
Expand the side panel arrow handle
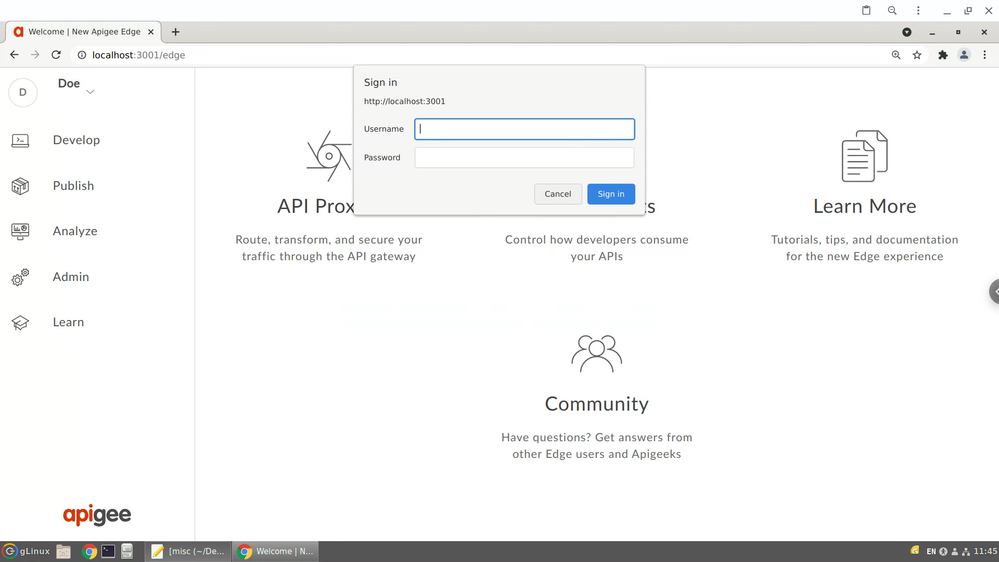tap(995, 291)
